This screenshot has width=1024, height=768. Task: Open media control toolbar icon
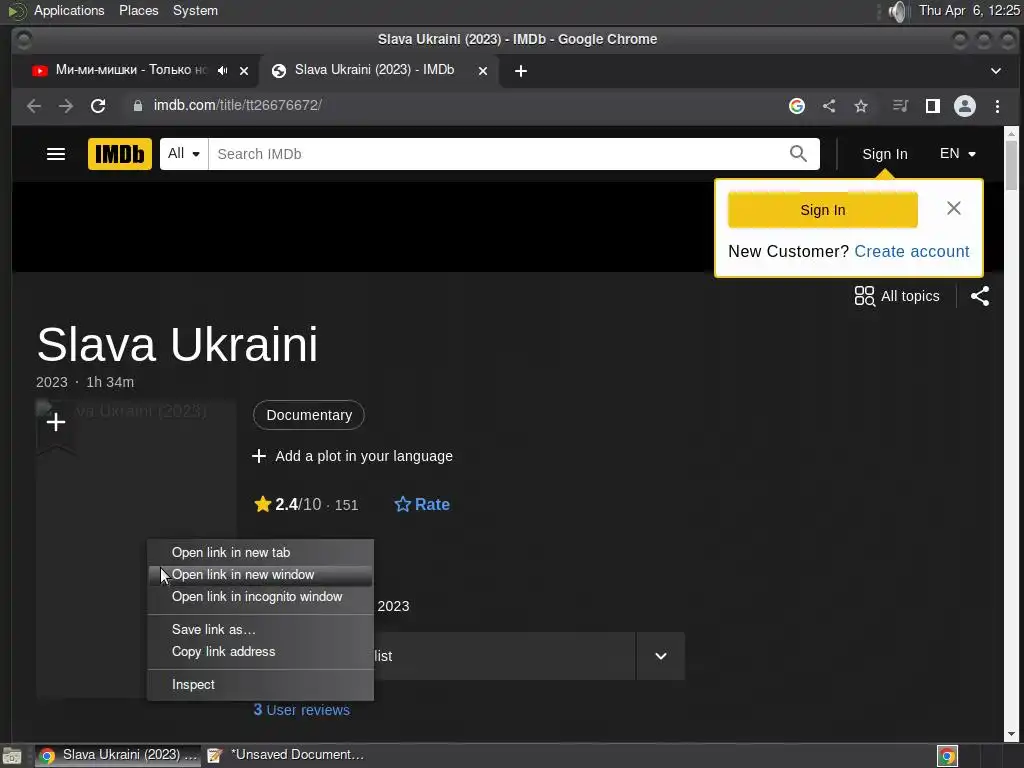pyautogui.click(x=901, y=106)
